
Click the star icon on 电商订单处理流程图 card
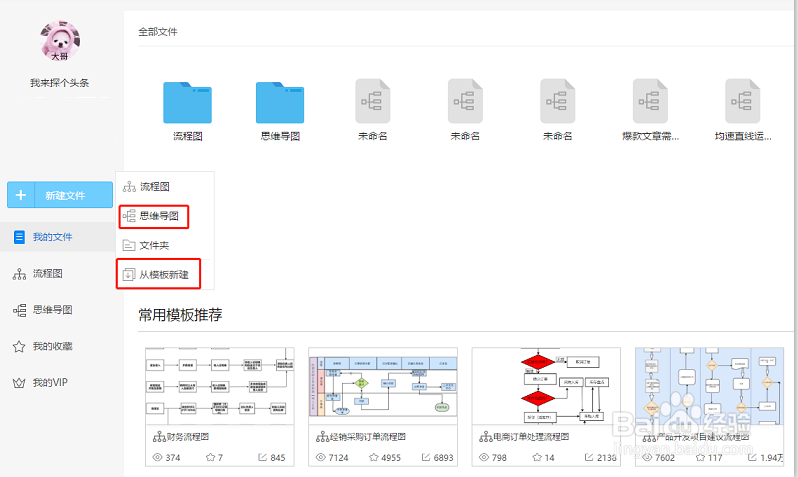(537, 457)
